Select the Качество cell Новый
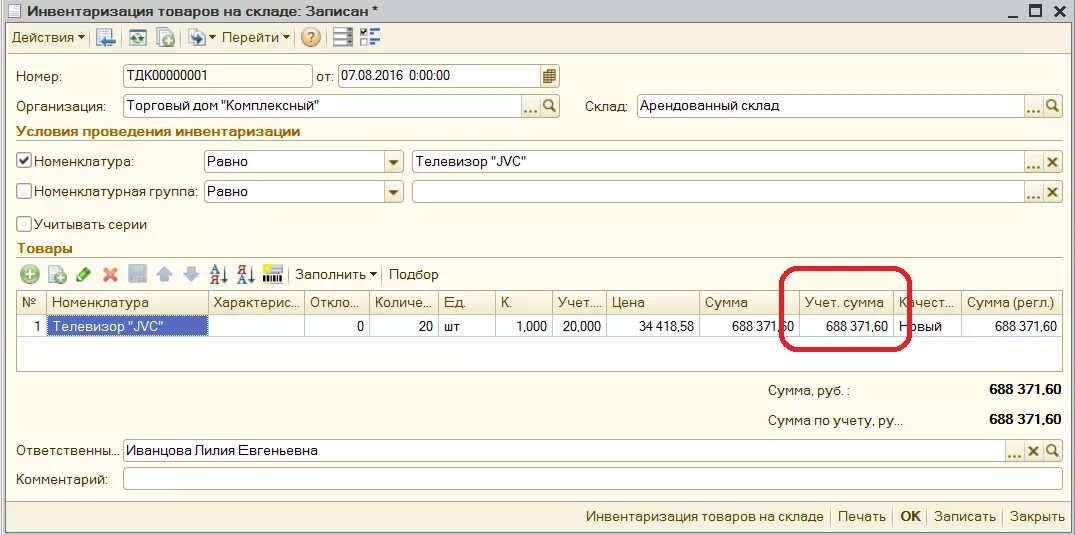 (928, 326)
